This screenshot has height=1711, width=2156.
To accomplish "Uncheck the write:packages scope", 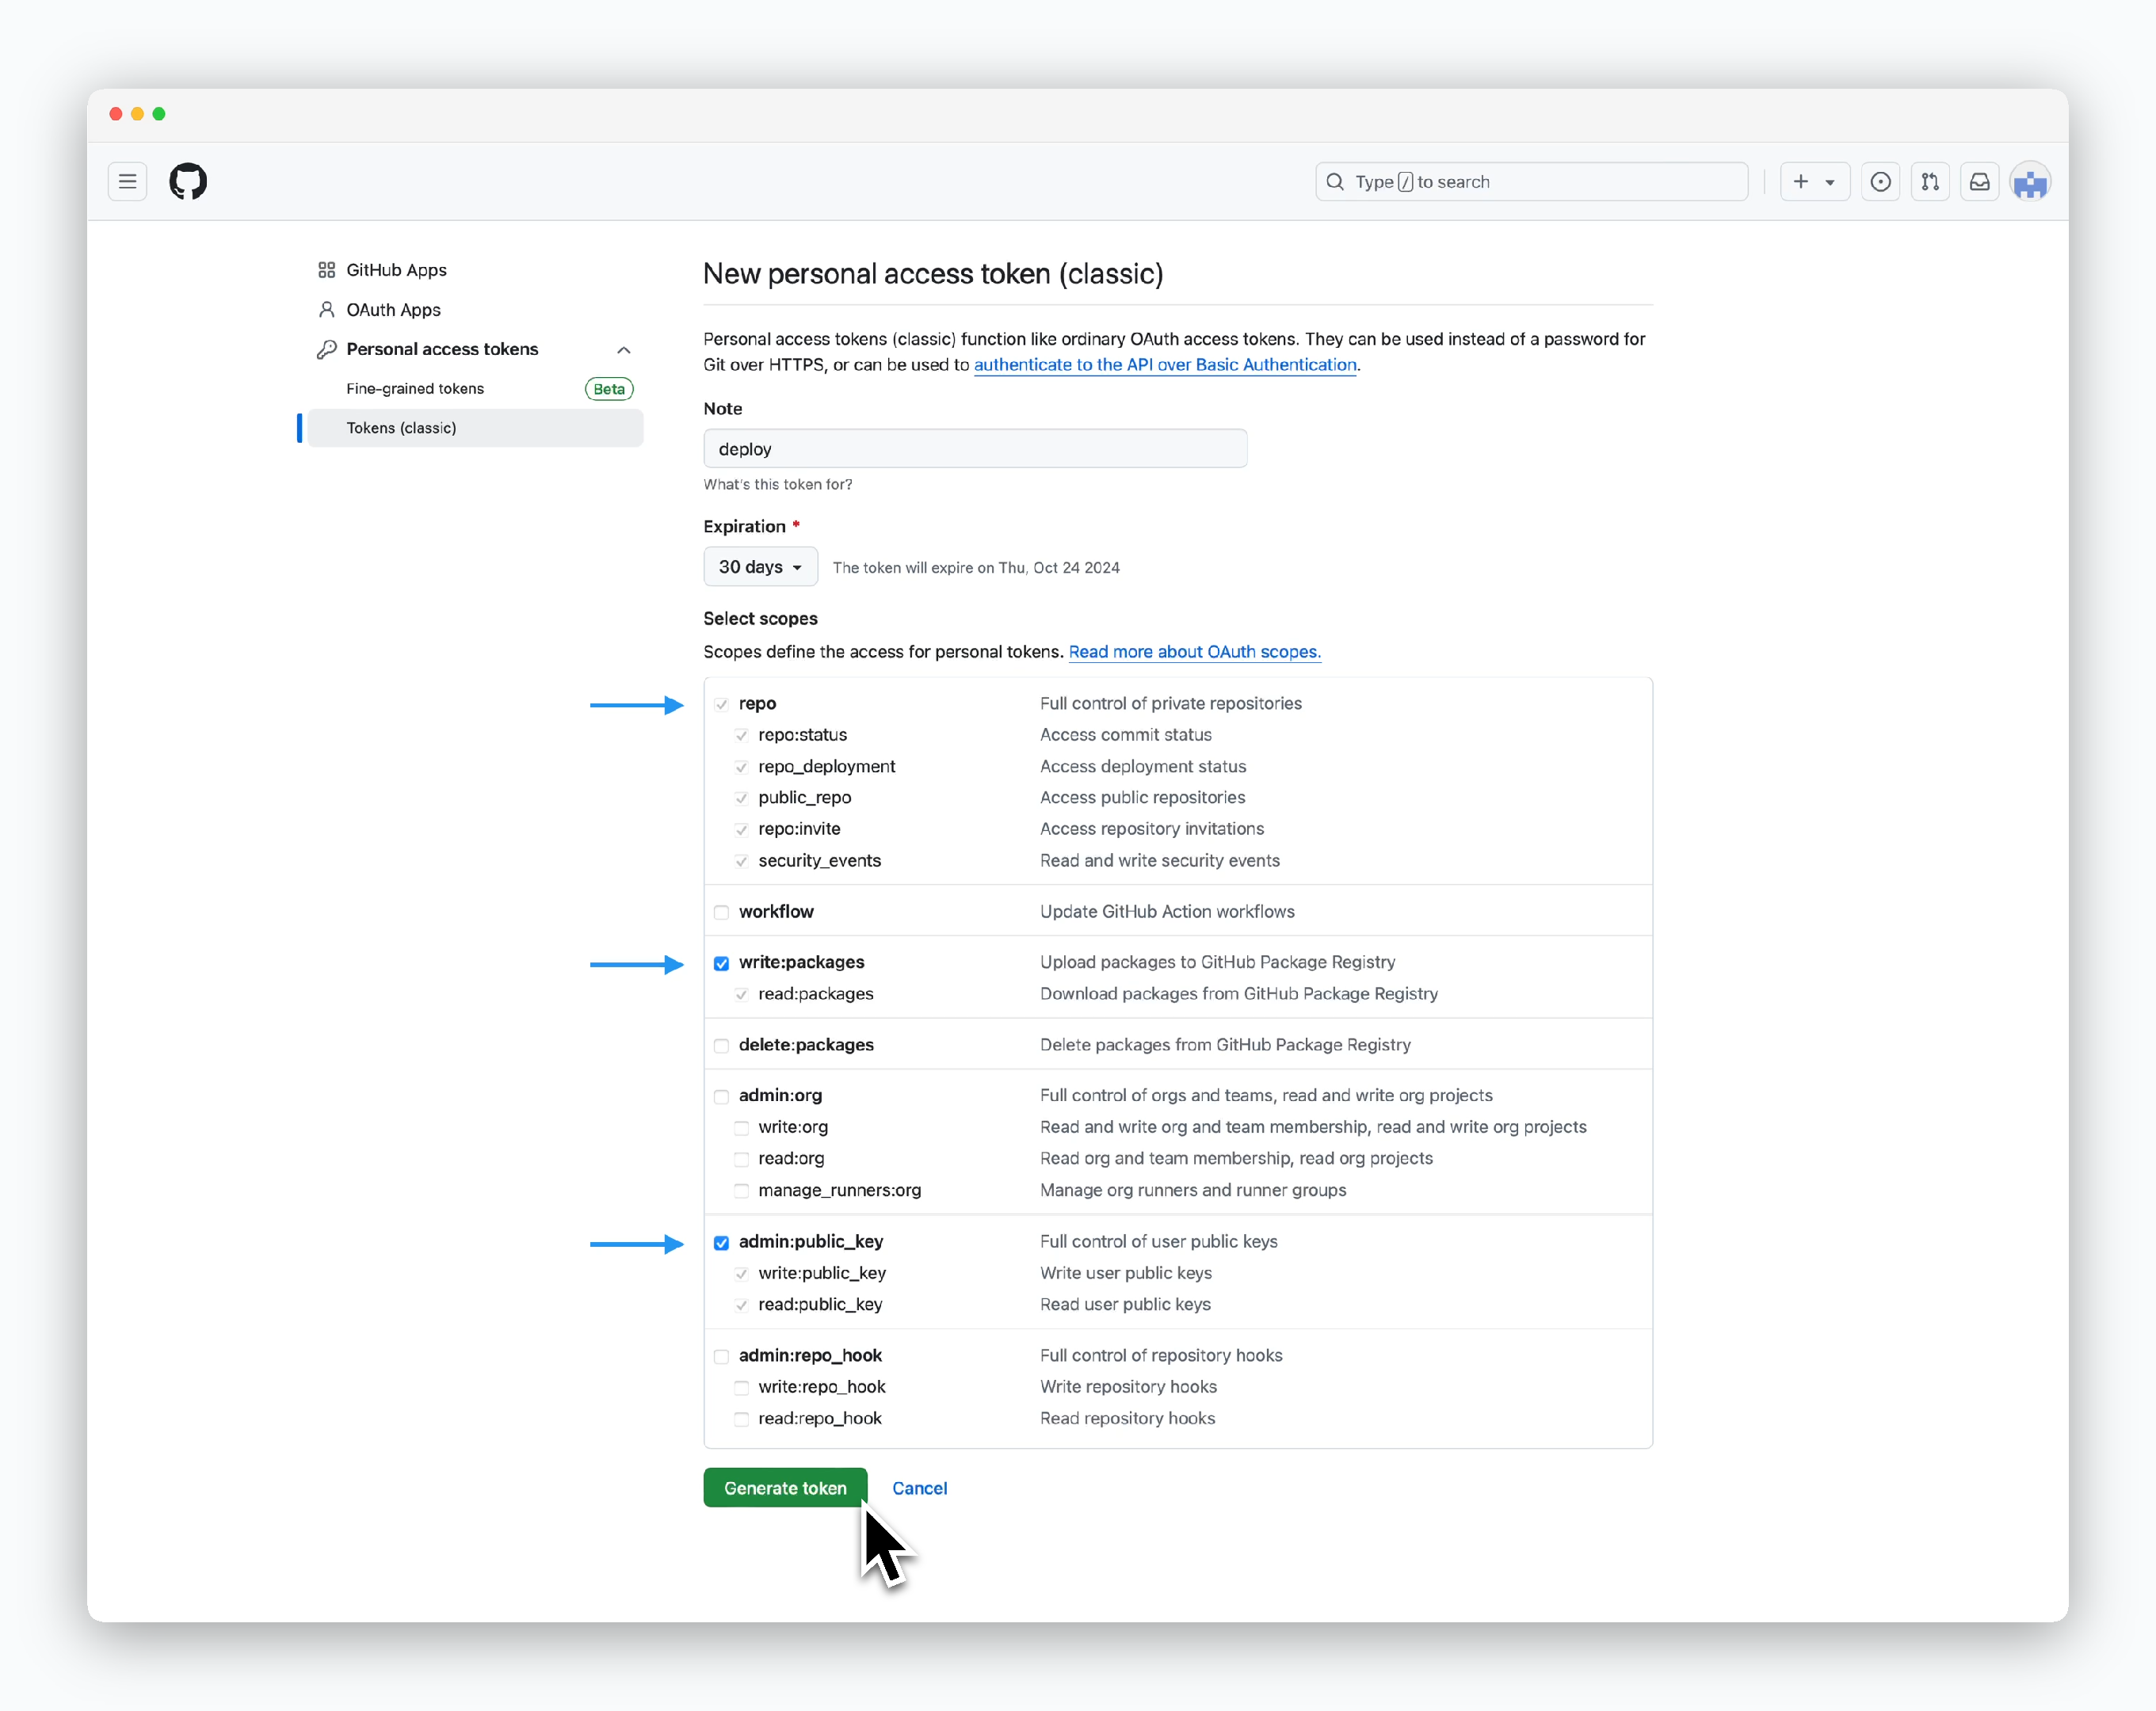I will 721,963.
